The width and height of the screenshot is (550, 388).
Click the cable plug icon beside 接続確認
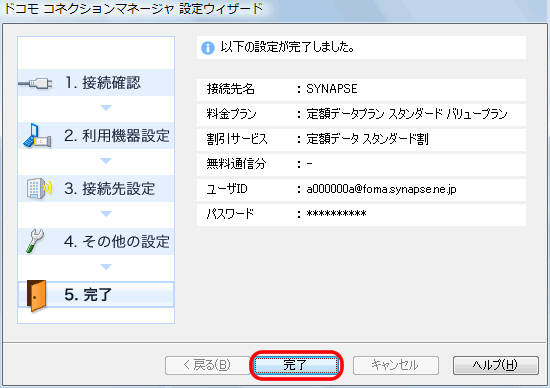tap(35, 83)
